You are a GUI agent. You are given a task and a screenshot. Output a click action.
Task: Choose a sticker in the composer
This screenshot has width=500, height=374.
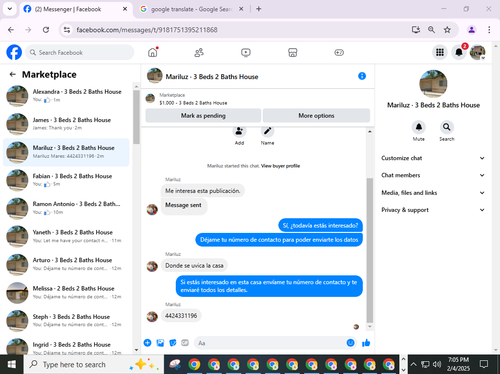pyautogui.click(x=173, y=343)
